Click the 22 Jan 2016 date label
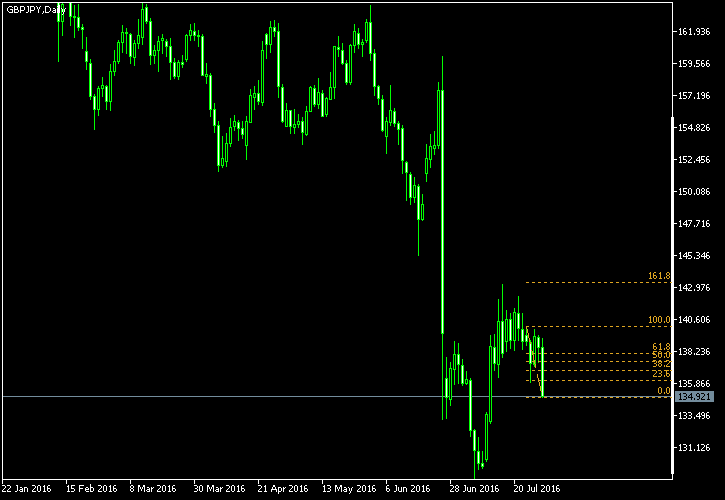Viewport: 725px width, 500px height. click(27, 489)
